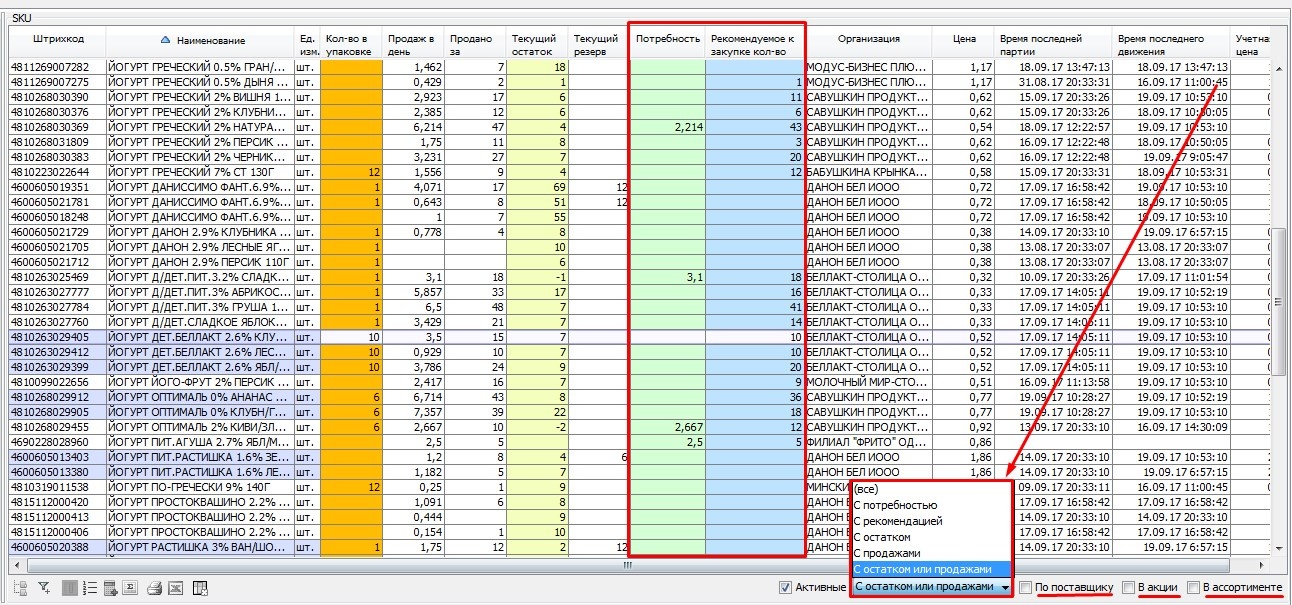This screenshot has height=605, width=1292.
Task: Click the printer icon
Action: (x=155, y=588)
